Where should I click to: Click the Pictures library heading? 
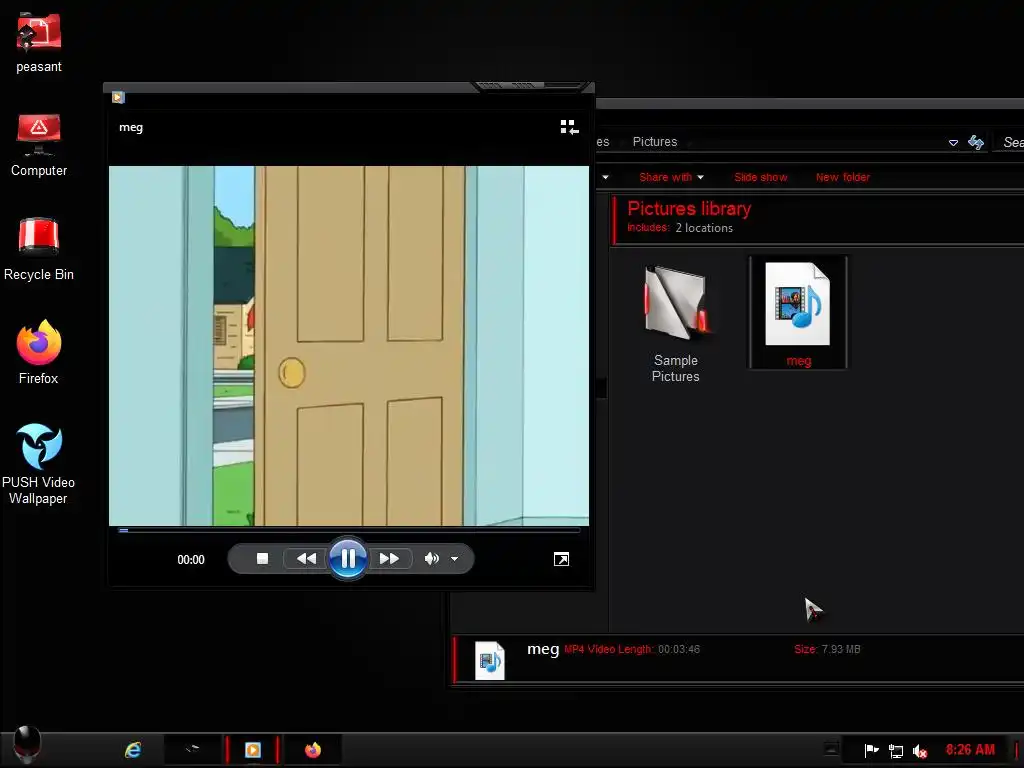689,209
